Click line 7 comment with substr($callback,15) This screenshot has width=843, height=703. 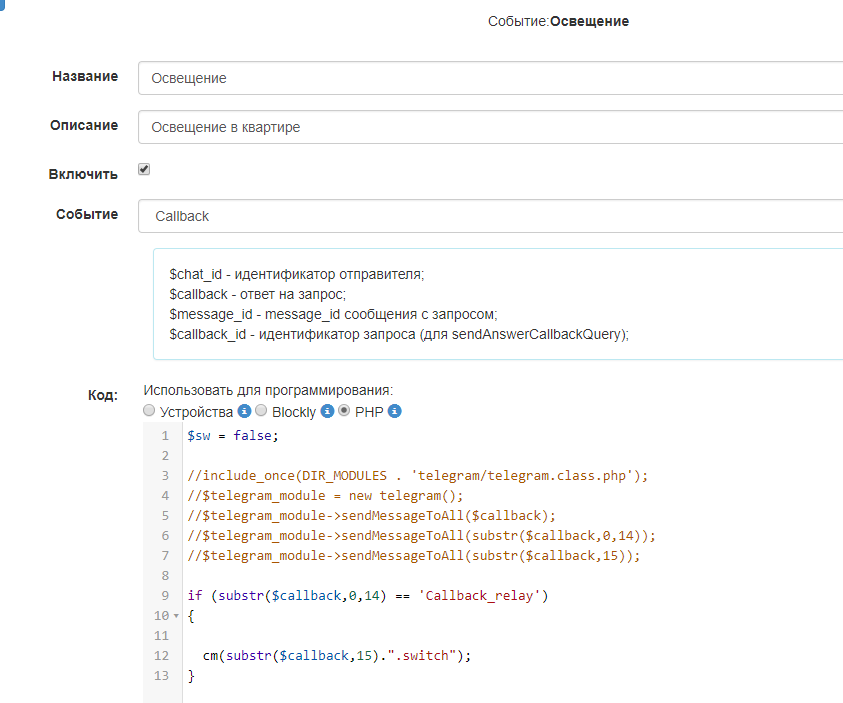(414, 555)
